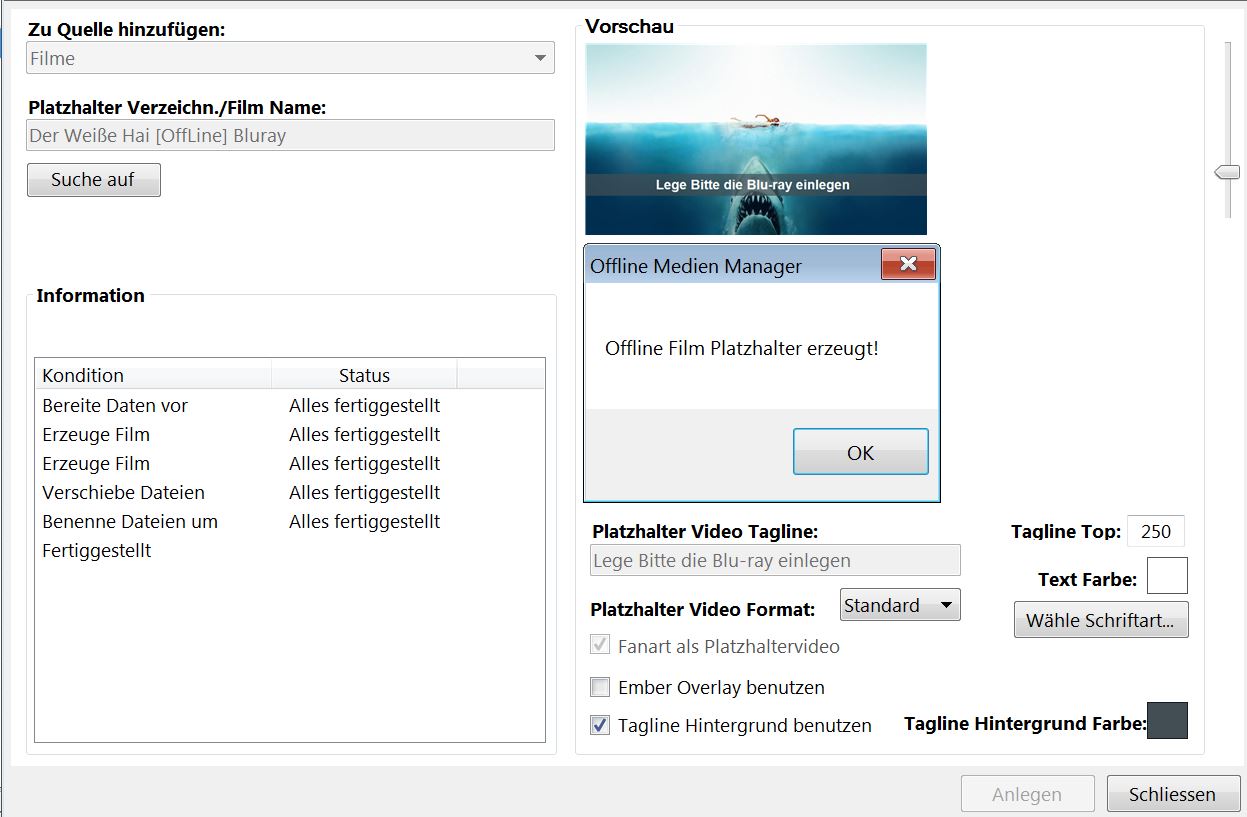Viewport: 1247px width, 817px height.
Task: Click the Anlegen button
Action: pyautogui.click(x=1027, y=794)
